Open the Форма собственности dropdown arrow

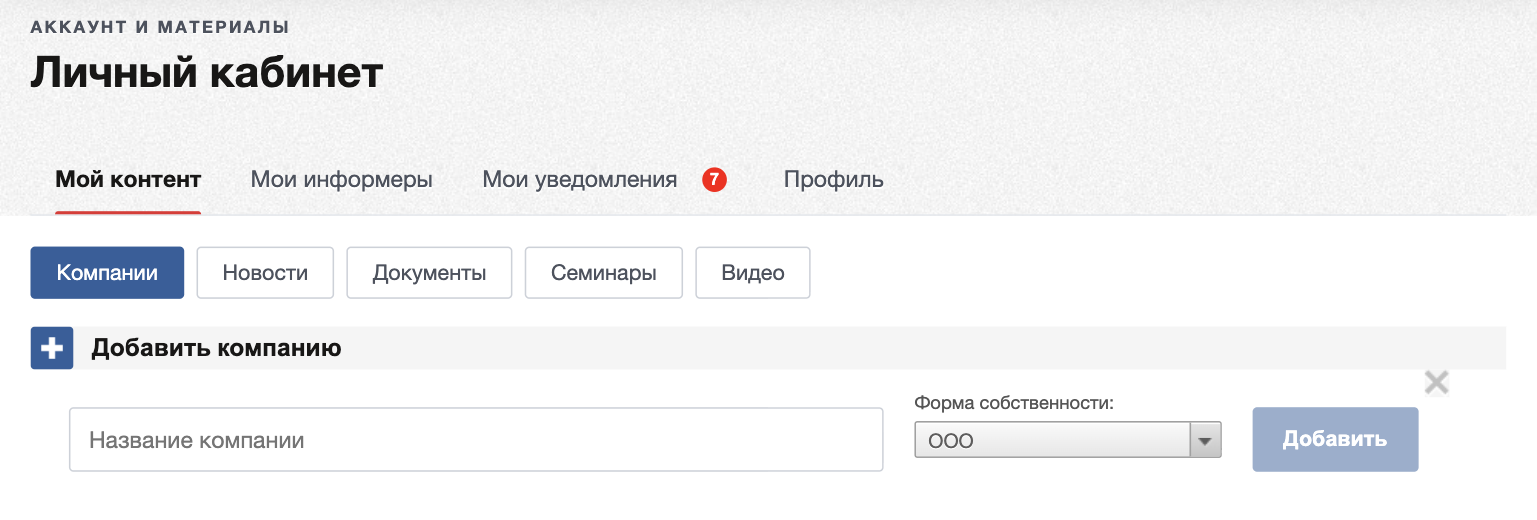click(1205, 440)
